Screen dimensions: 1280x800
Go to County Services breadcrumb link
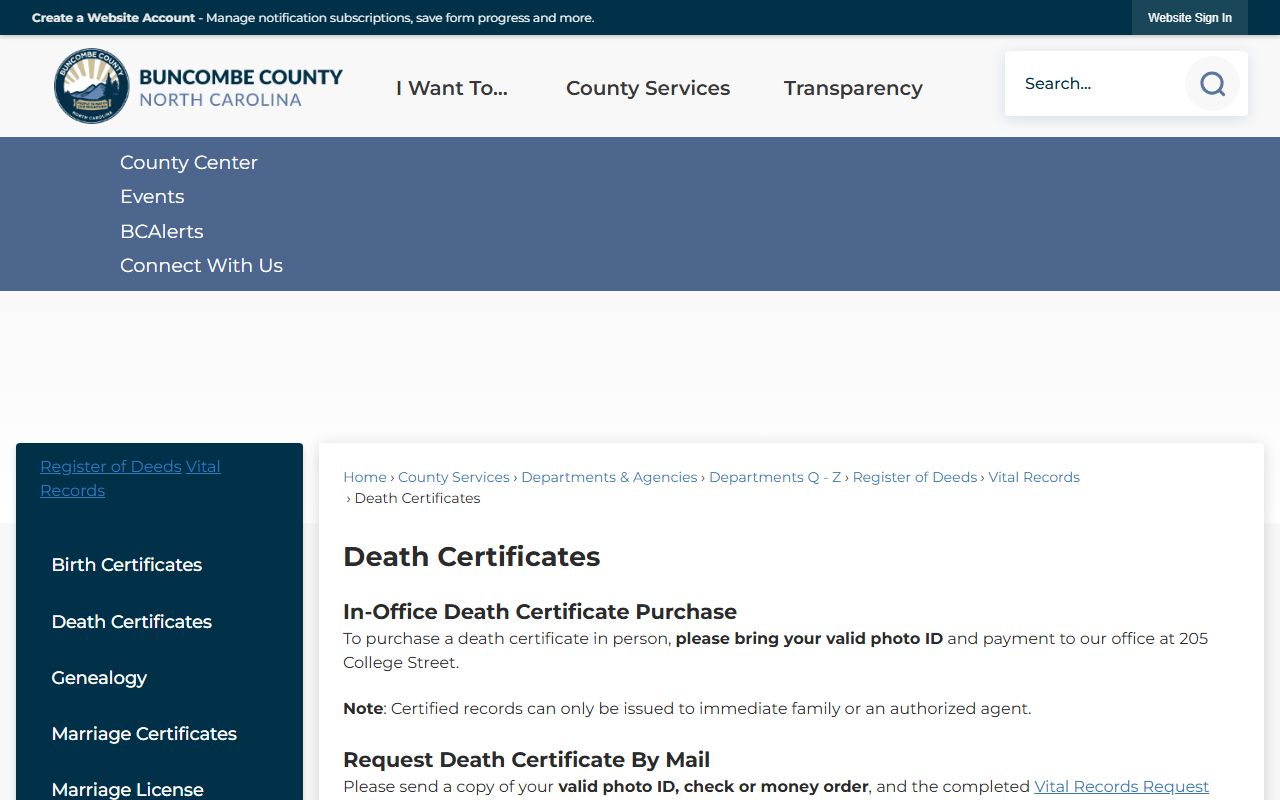(454, 478)
